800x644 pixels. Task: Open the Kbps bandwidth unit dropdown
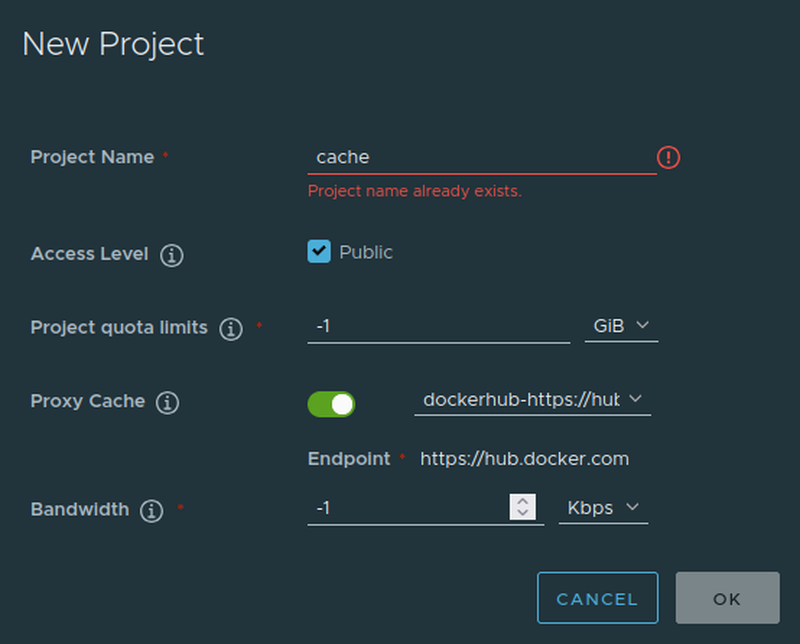pos(602,508)
